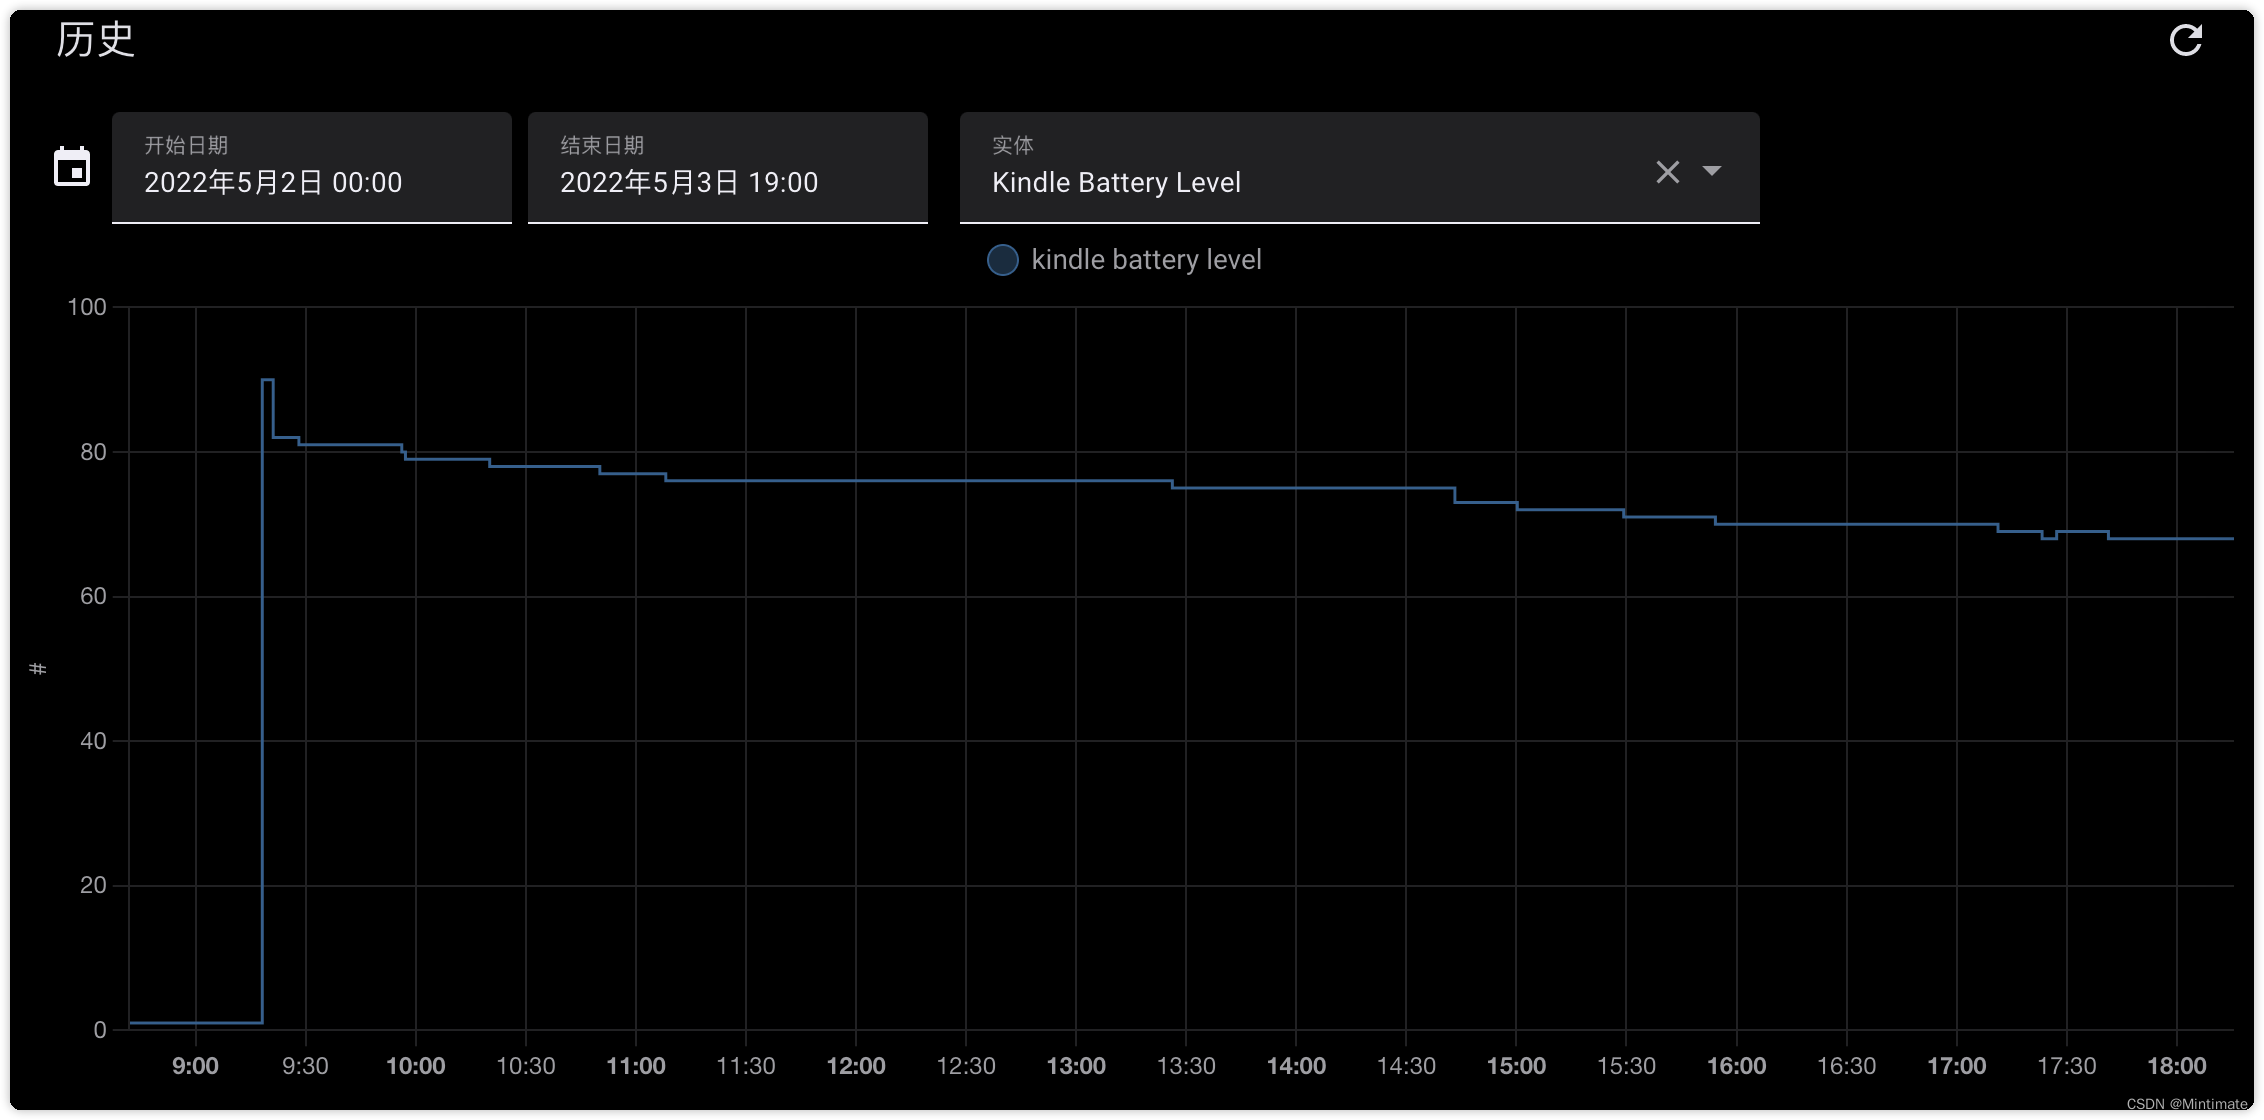Click the 80 value axis label
Viewport: 2264px width, 1120px height.
tap(93, 452)
